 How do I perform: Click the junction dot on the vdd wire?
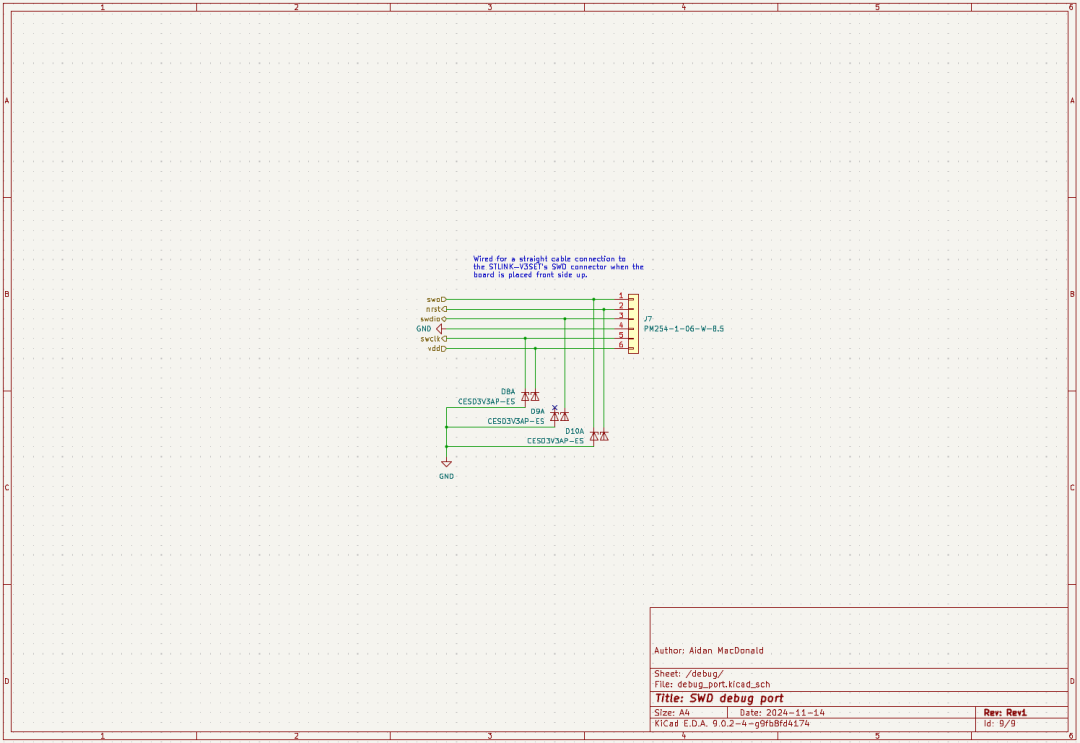535,348
